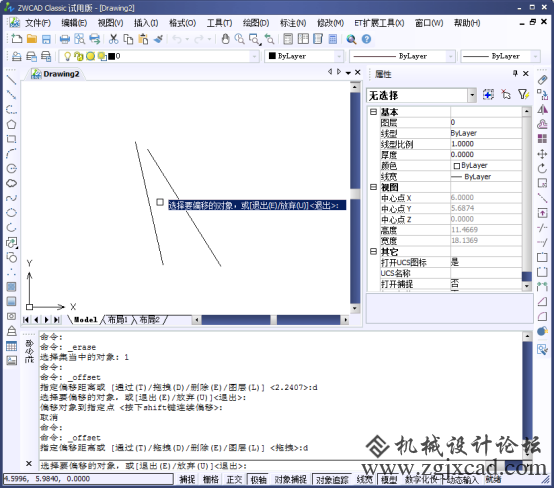Click the 捕捉 snap button in status bar
Screen dimensions: 554x489
pos(187,479)
